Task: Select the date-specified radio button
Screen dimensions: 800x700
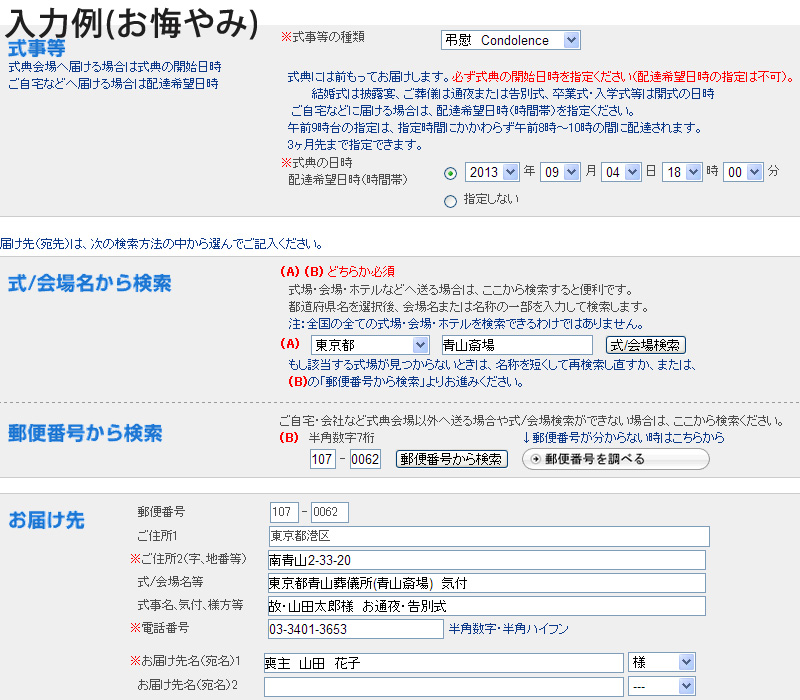Action: [450, 172]
